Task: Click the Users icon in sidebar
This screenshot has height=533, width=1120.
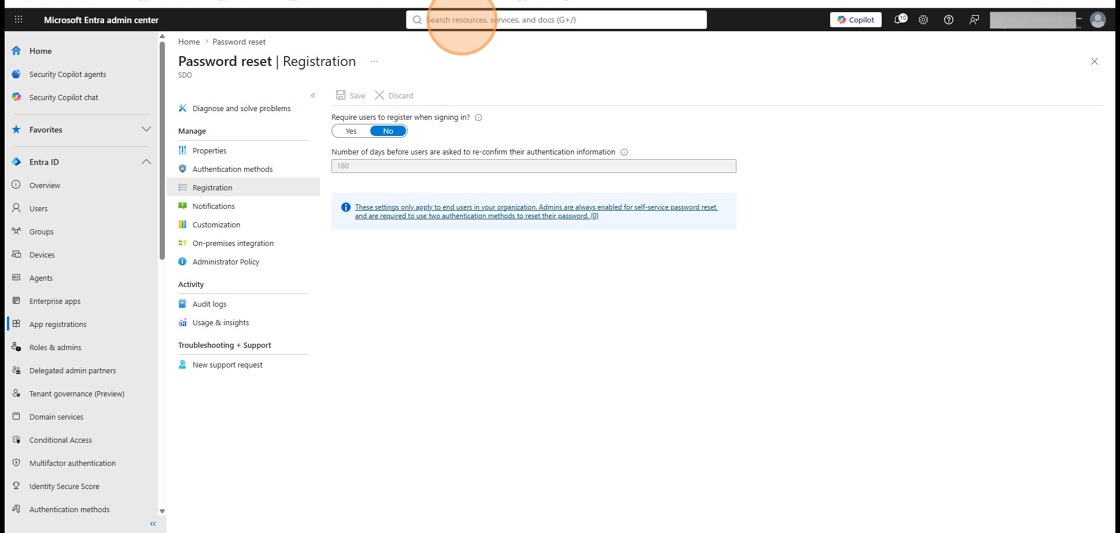Action: click(16, 209)
